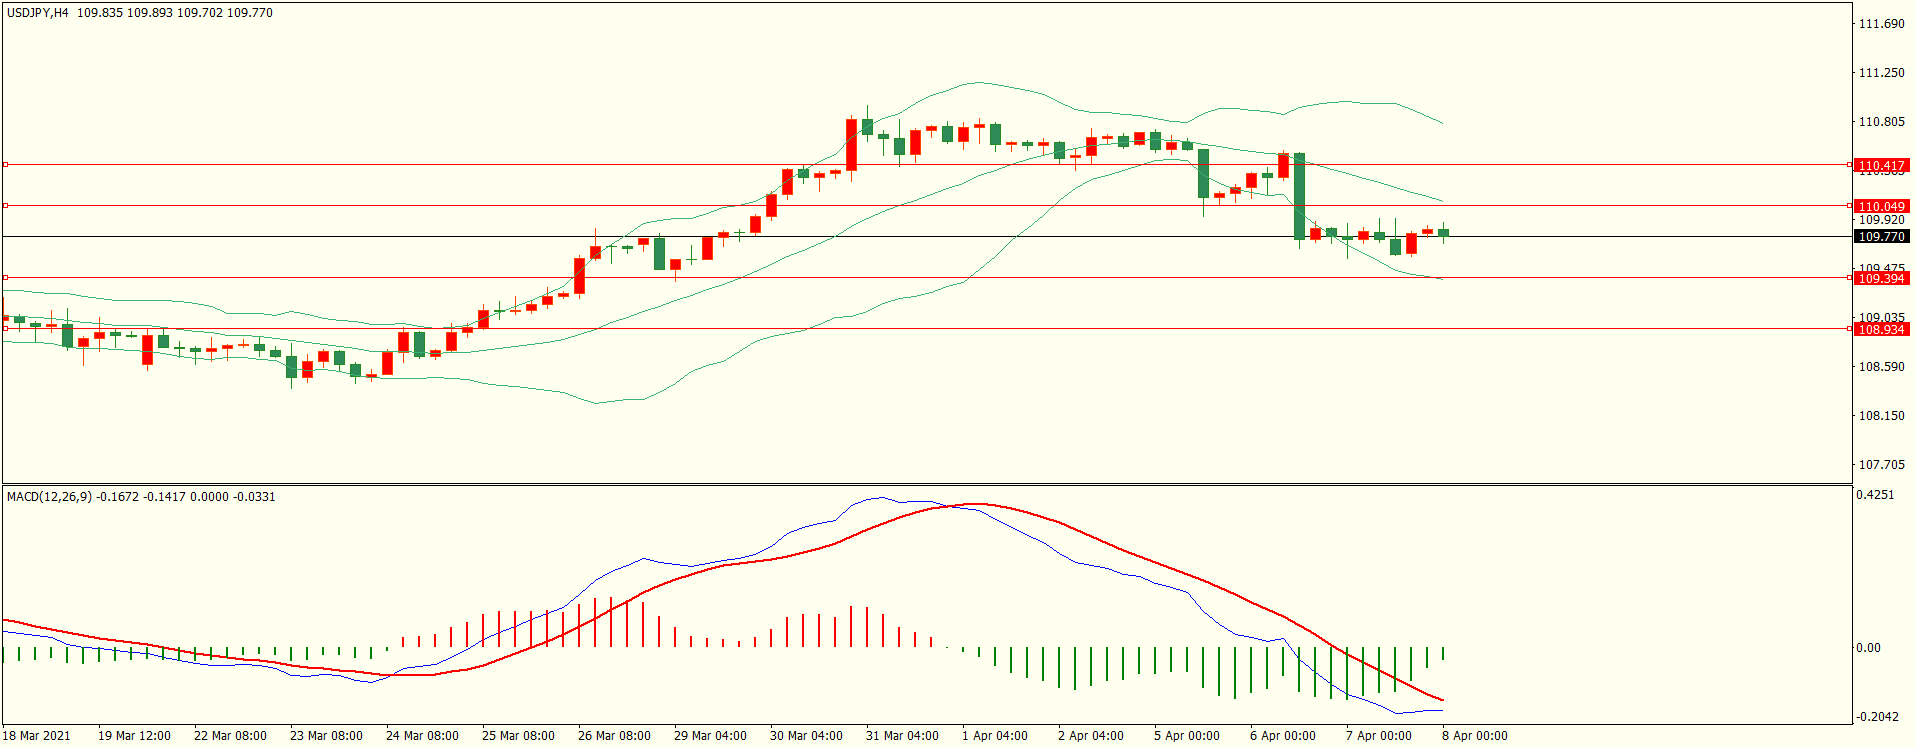Click the 26 Mar 08:00 time axis label

614,736
